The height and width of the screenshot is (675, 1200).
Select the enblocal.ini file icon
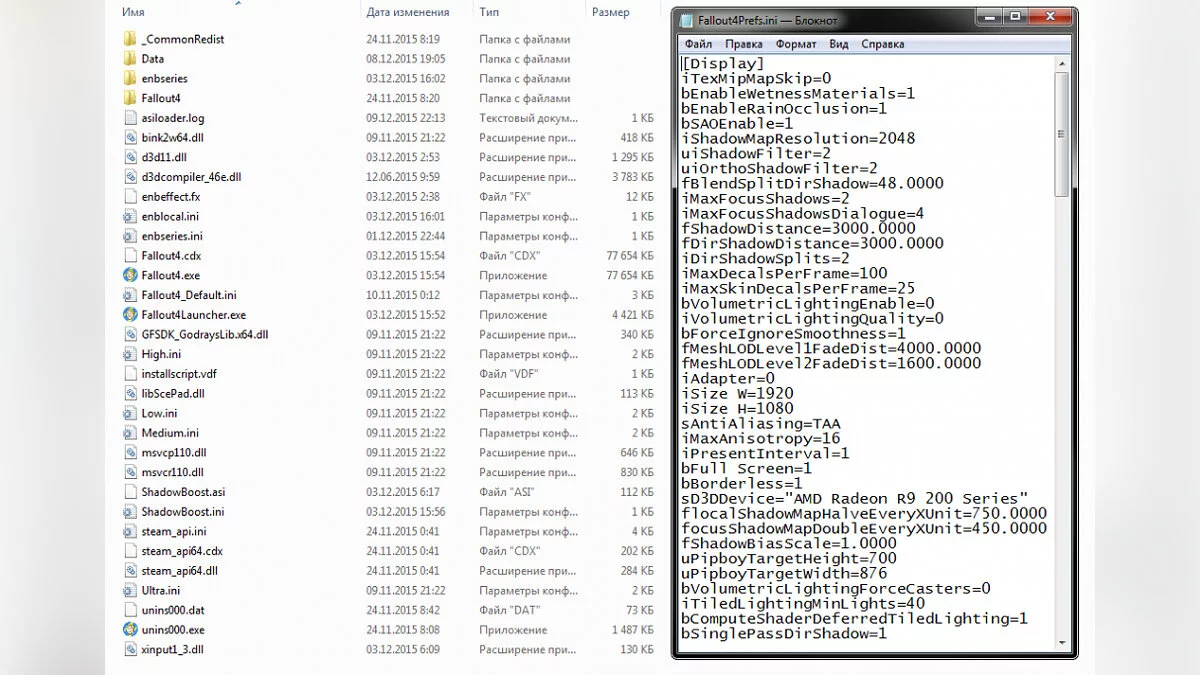point(130,216)
